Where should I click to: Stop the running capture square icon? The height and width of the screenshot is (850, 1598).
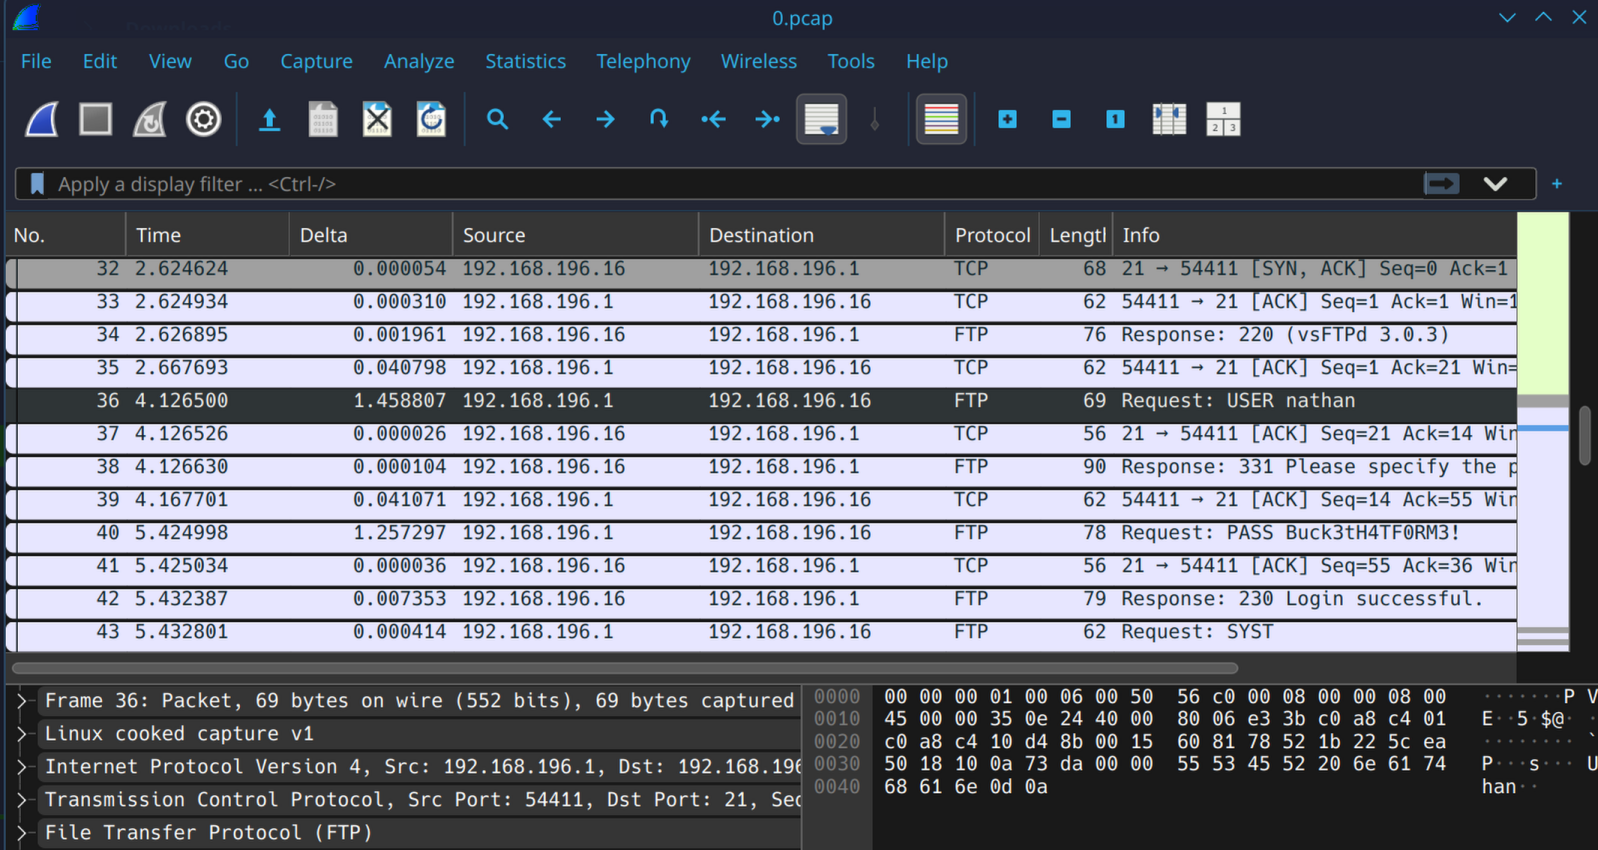(x=96, y=120)
